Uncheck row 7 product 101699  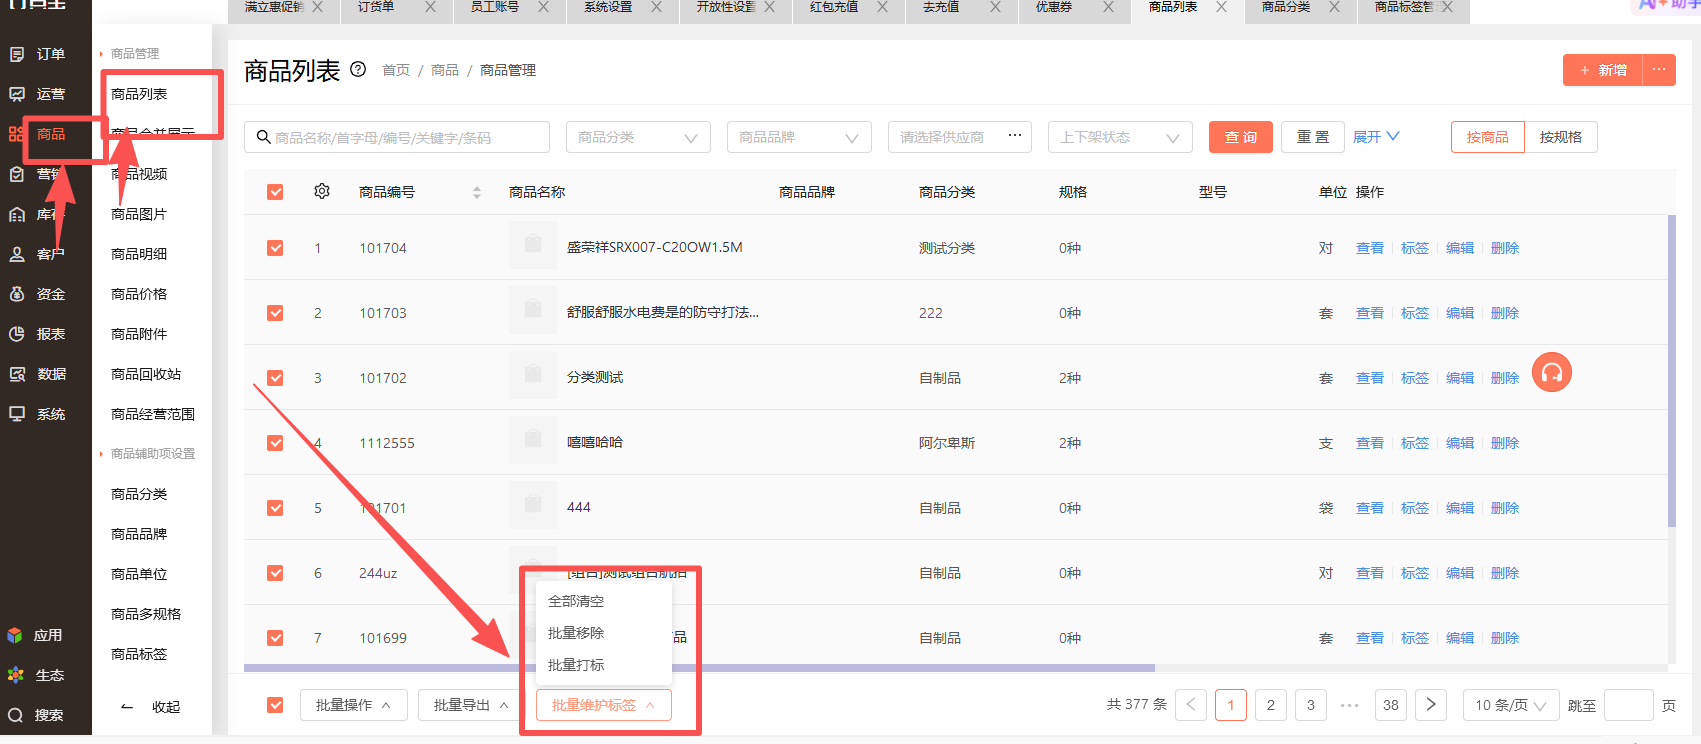pos(275,638)
